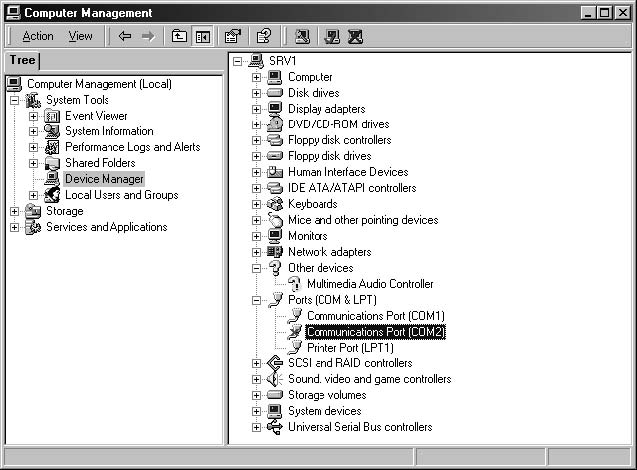Screen dimensions: 637x470
Task: Toggle the Show/Hide Console Tree icon
Action: (x=203, y=37)
